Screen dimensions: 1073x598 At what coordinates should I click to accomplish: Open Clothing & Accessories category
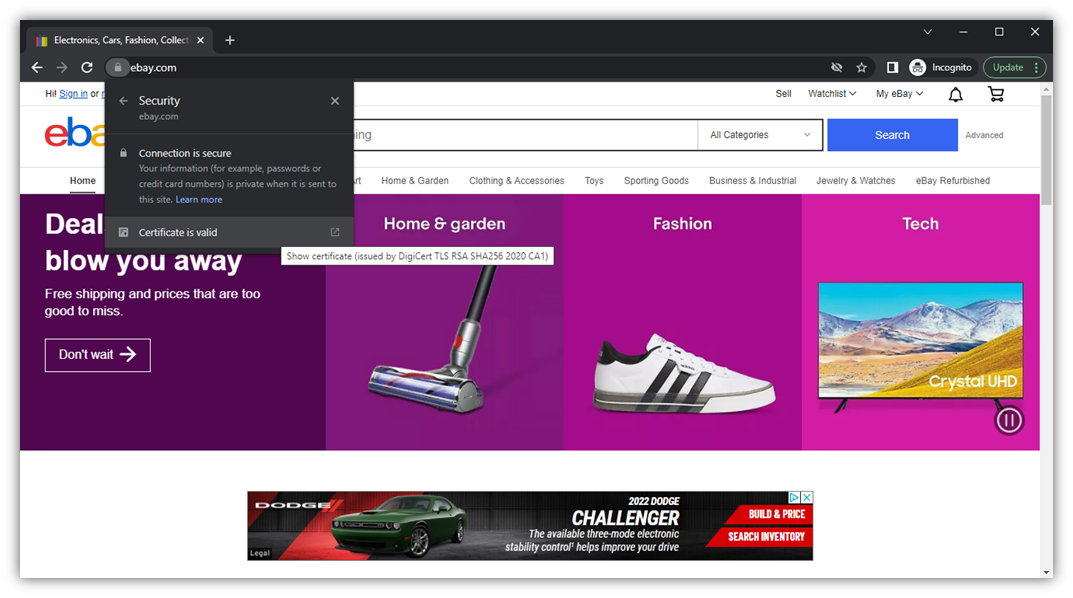(x=517, y=181)
